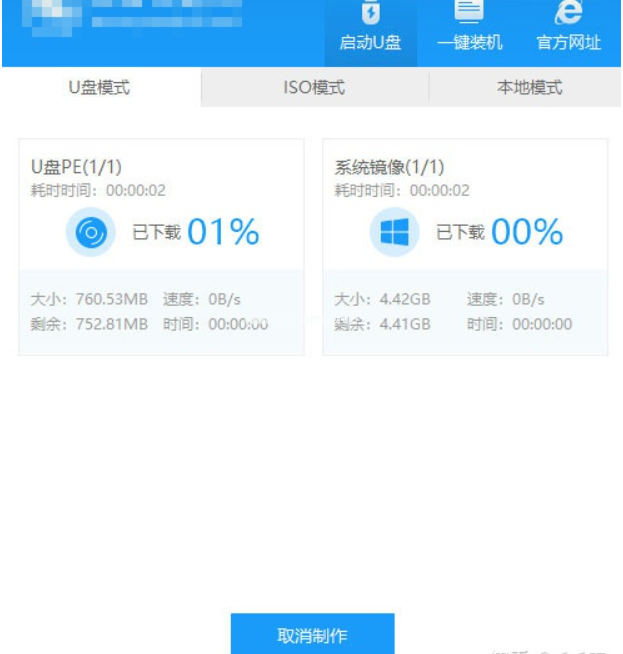The image size is (623, 654).
Task: Click the 00% system image progress value
Action: 527,233
